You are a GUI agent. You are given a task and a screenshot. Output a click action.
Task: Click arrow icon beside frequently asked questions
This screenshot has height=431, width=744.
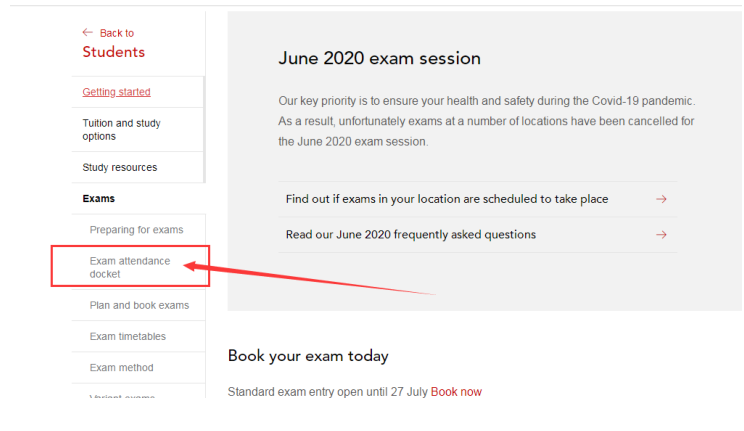661,235
